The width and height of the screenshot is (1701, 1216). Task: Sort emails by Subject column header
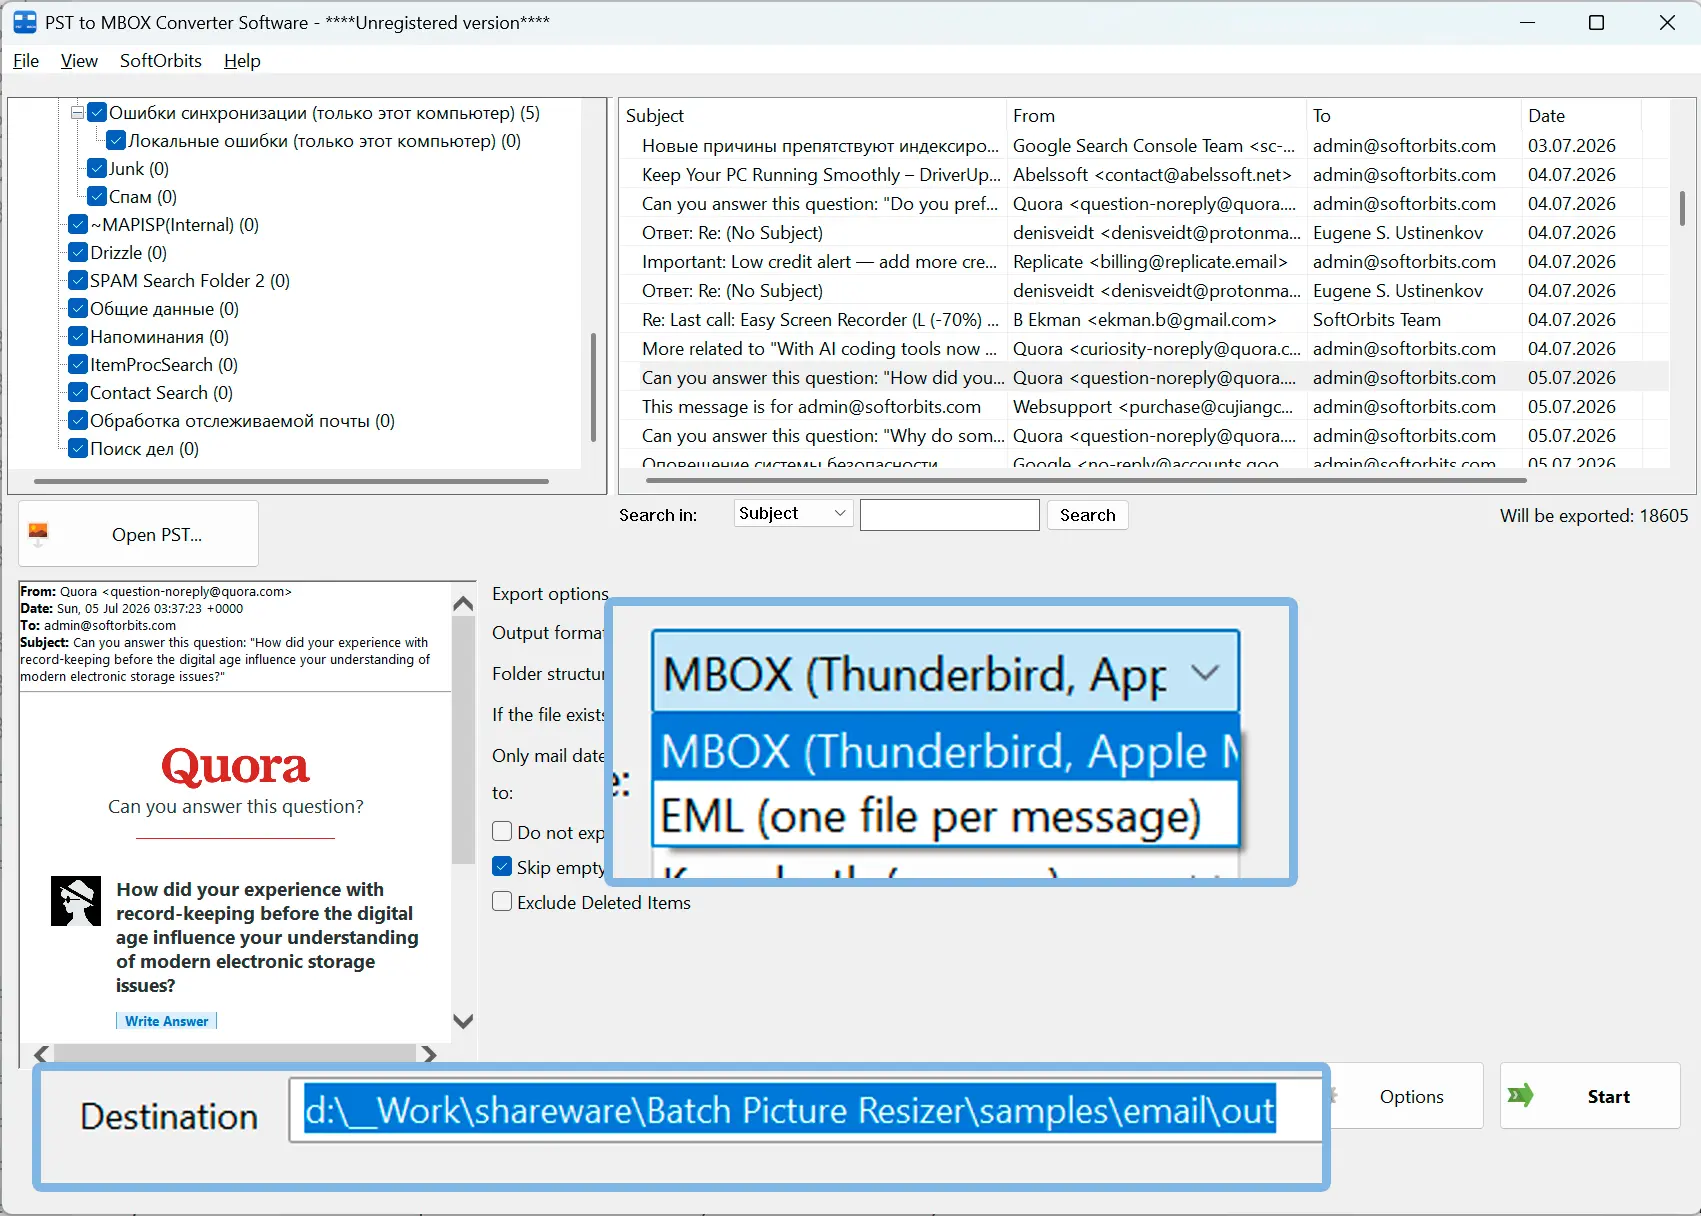tap(812, 116)
